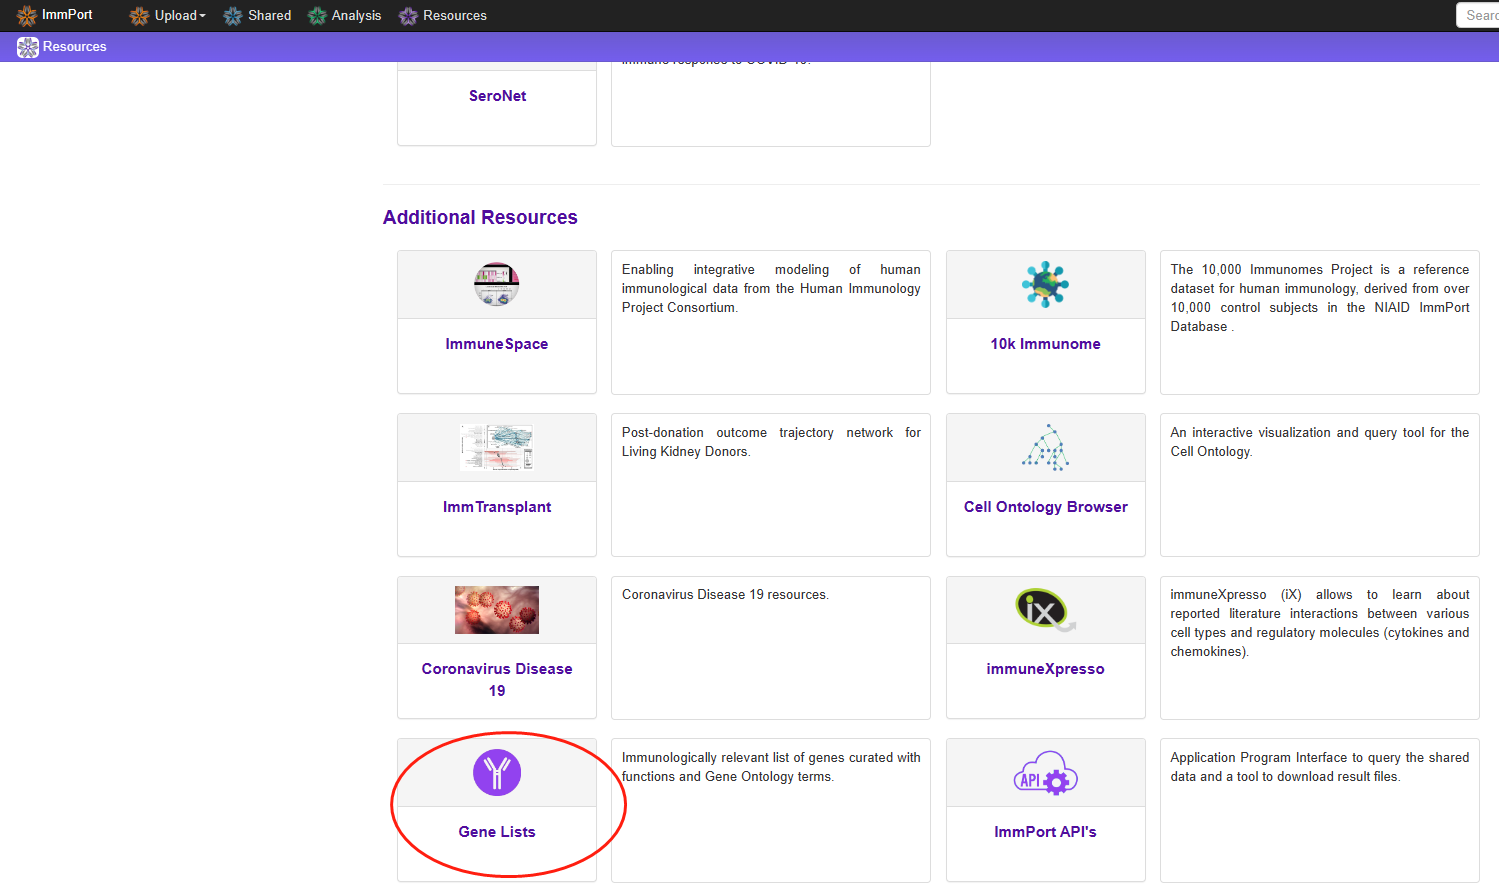Open the Analysis menu item
Viewport: 1499px width, 886px height.
[357, 16]
